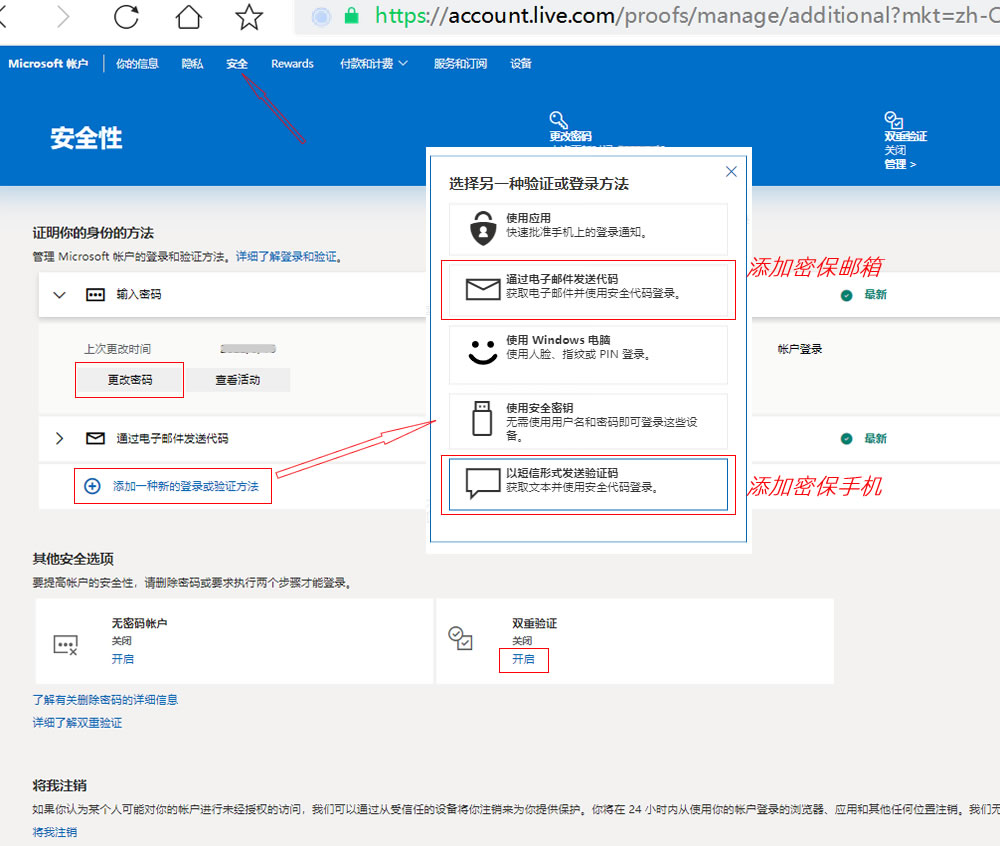
Task: Turn on 双重验证 via 开启
Action: click(523, 659)
